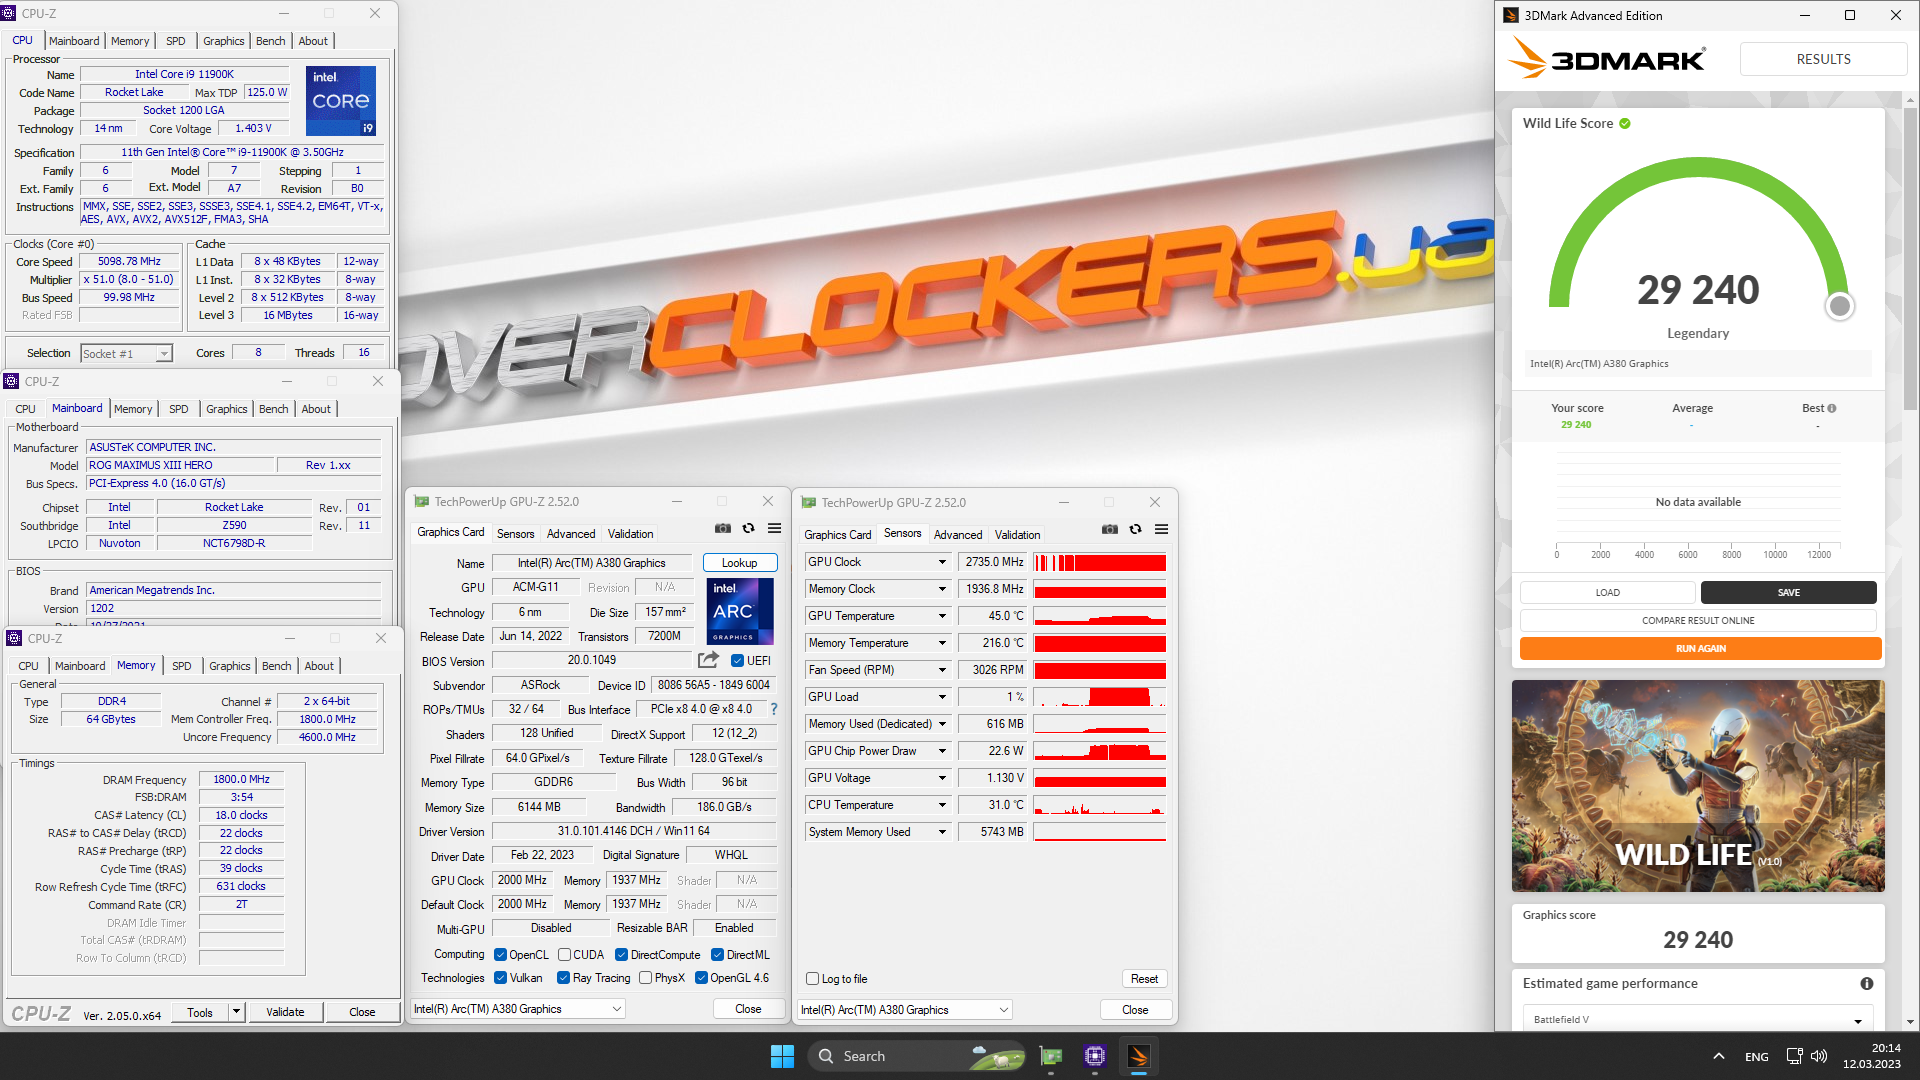
Task: Click the info icon next to Best score
Action: coord(1832,408)
